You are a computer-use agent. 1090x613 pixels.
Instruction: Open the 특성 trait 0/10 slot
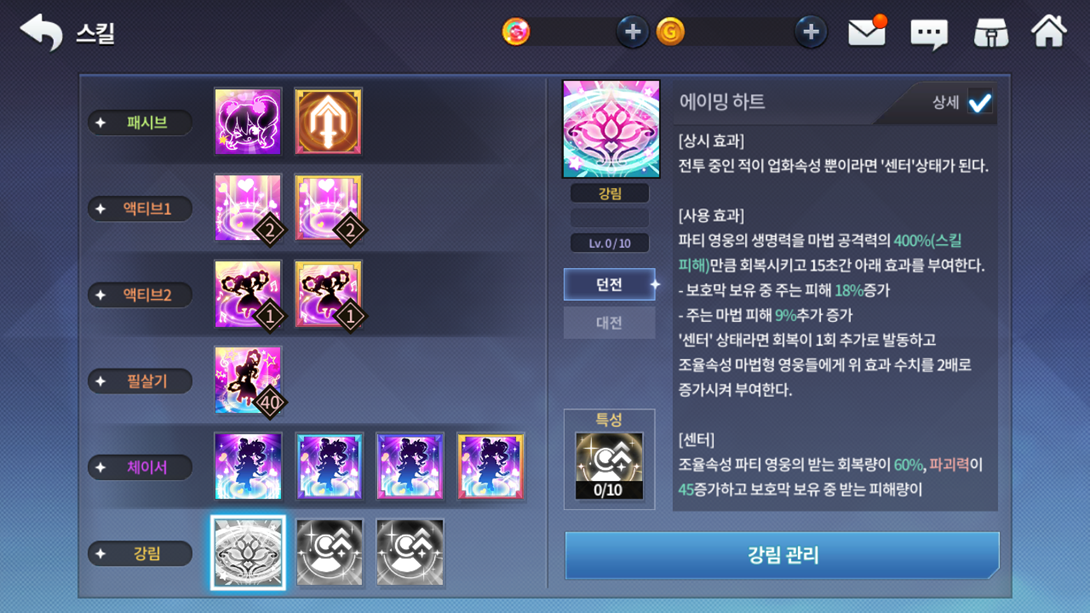(609, 466)
